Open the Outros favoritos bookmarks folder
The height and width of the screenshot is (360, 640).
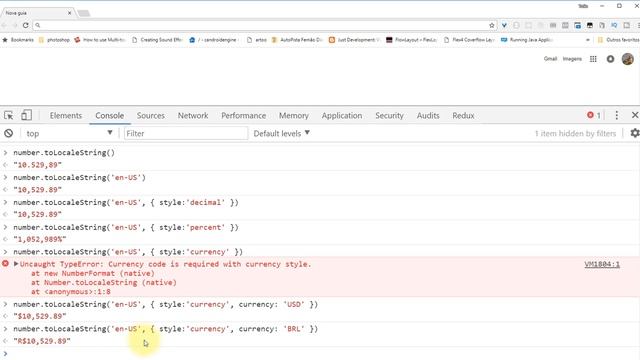coord(618,40)
